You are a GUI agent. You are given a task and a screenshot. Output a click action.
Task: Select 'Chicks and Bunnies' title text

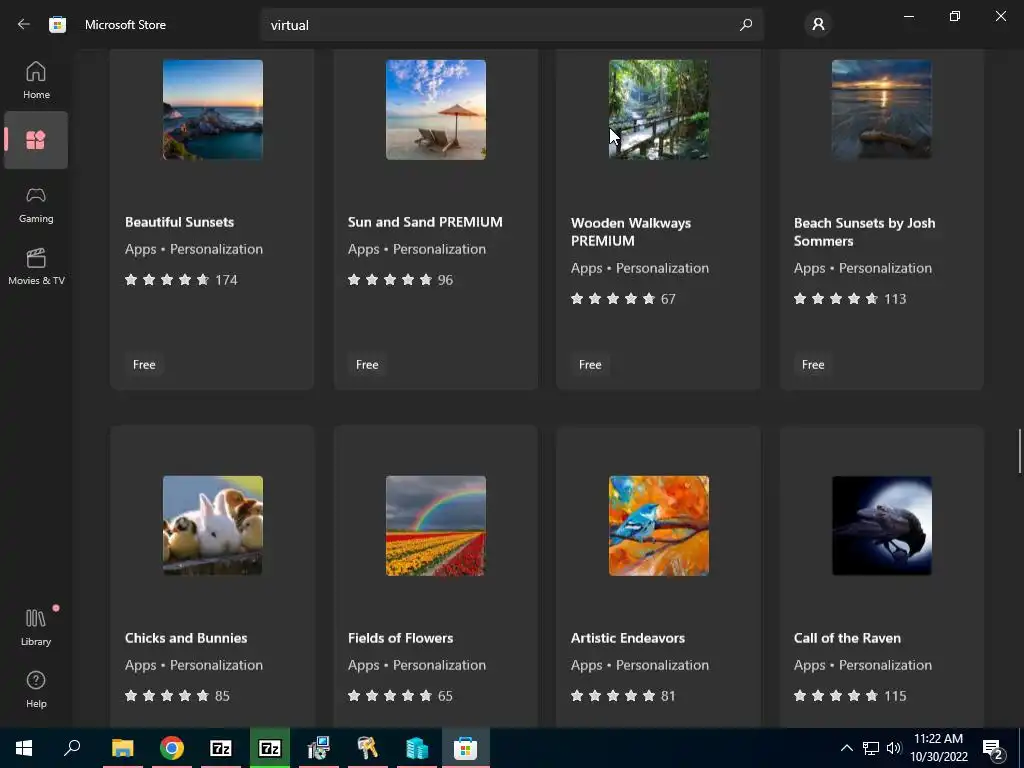point(186,638)
